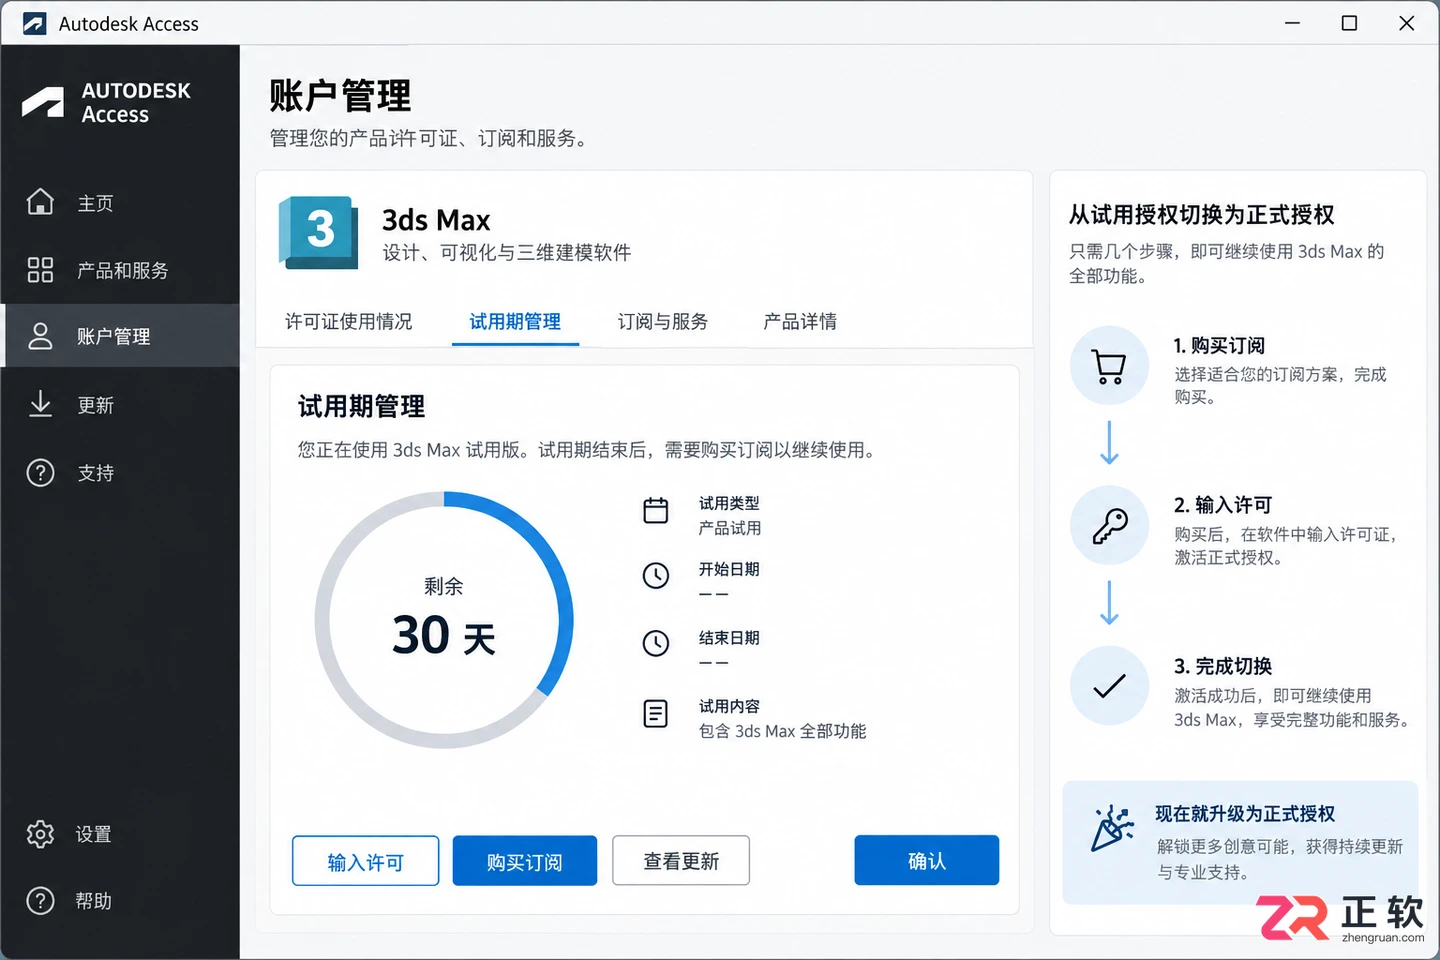Image resolution: width=1440 pixels, height=960 pixels.
Task: Click the gear icon for 设置
Action: (x=40, y=834)
